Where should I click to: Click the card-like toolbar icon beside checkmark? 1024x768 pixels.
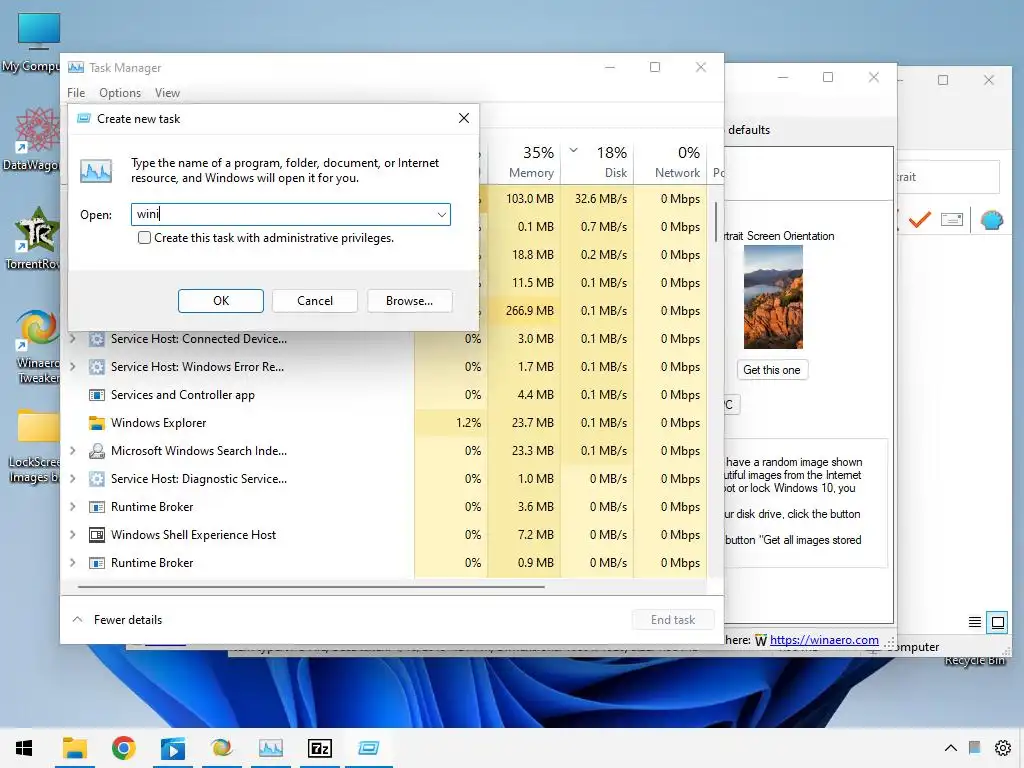[952, 220]
